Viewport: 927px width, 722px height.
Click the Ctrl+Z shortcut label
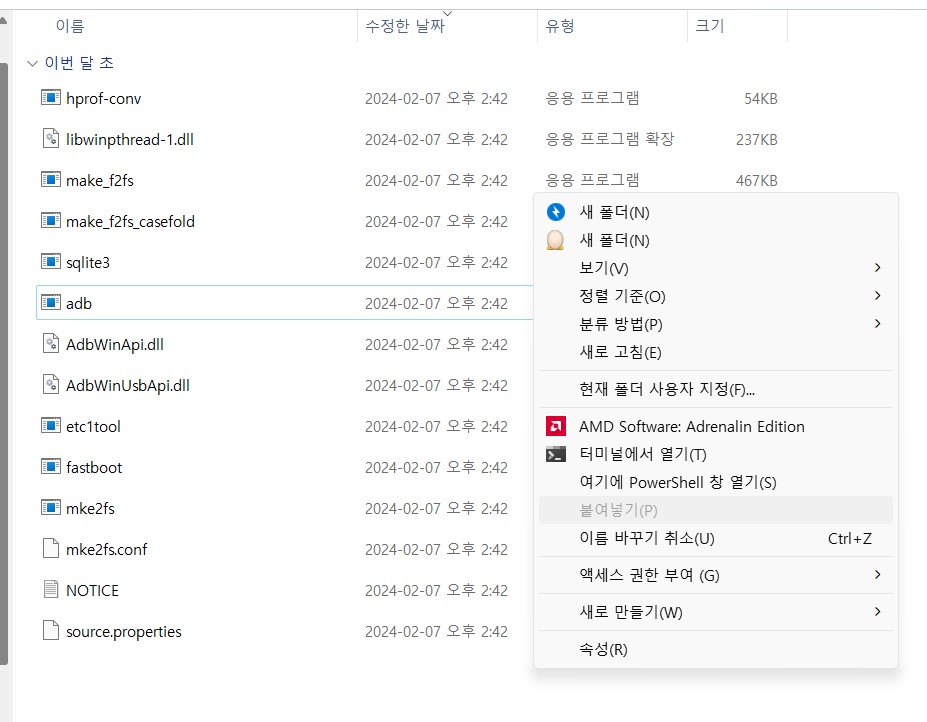point(850,538)
